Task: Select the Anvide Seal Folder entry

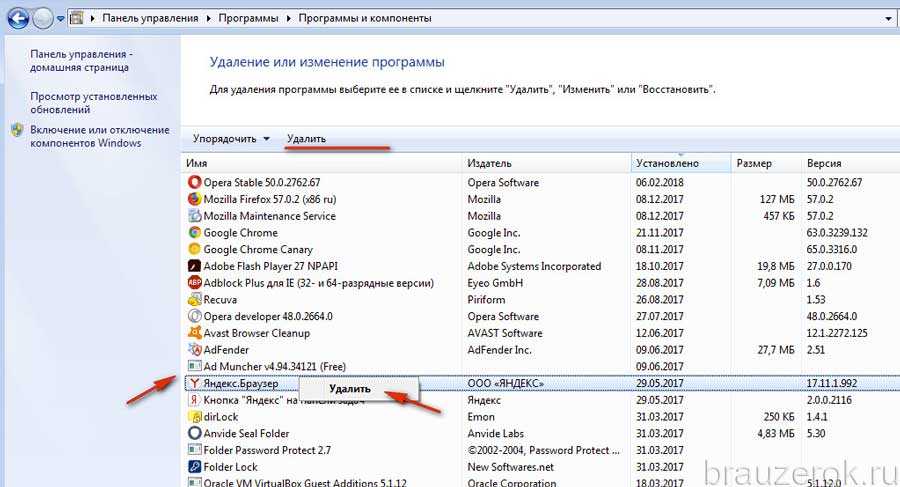Action: point(246,433)
